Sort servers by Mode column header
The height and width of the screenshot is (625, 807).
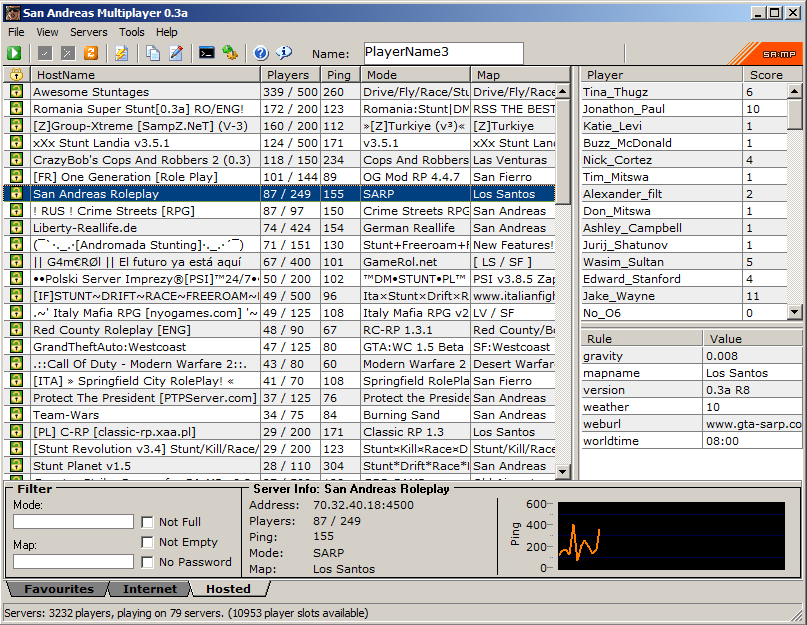415,75
